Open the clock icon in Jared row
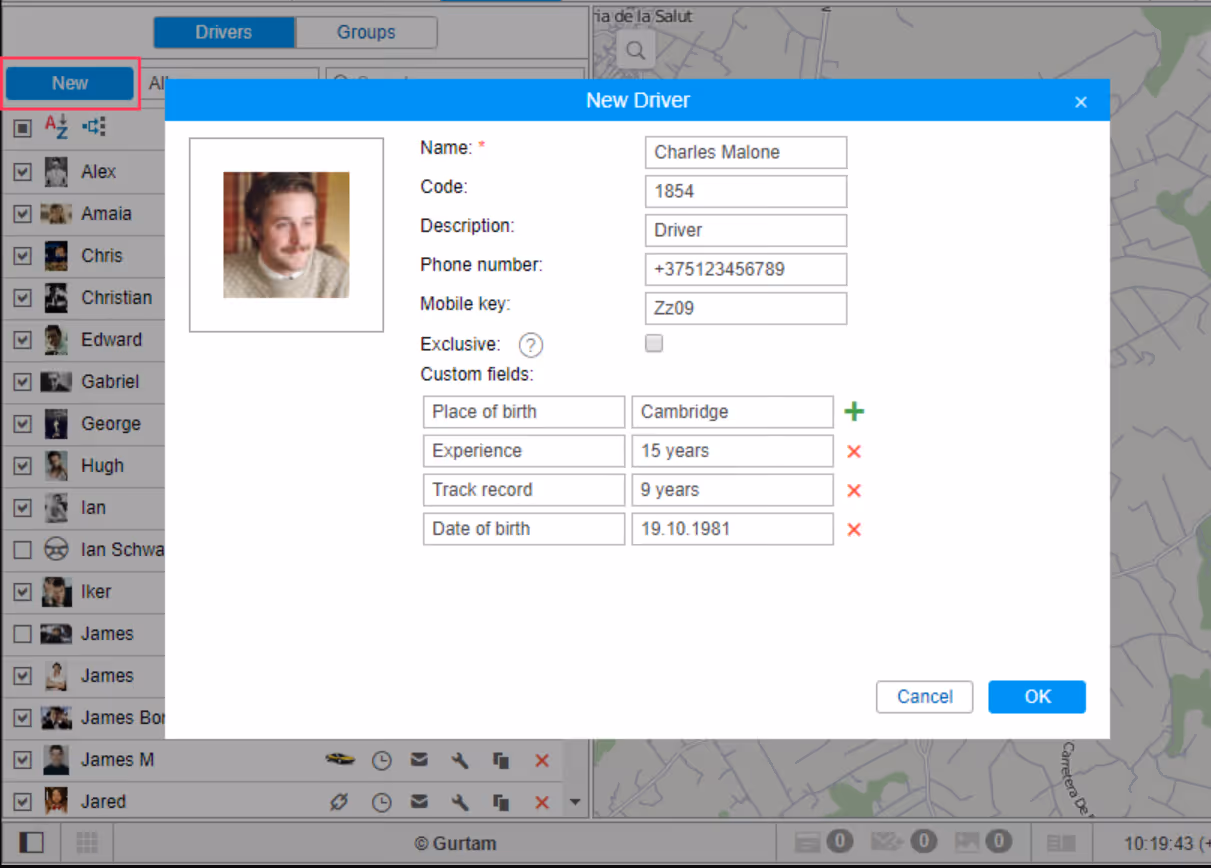 pyautogui.click(x=382, y=802)
